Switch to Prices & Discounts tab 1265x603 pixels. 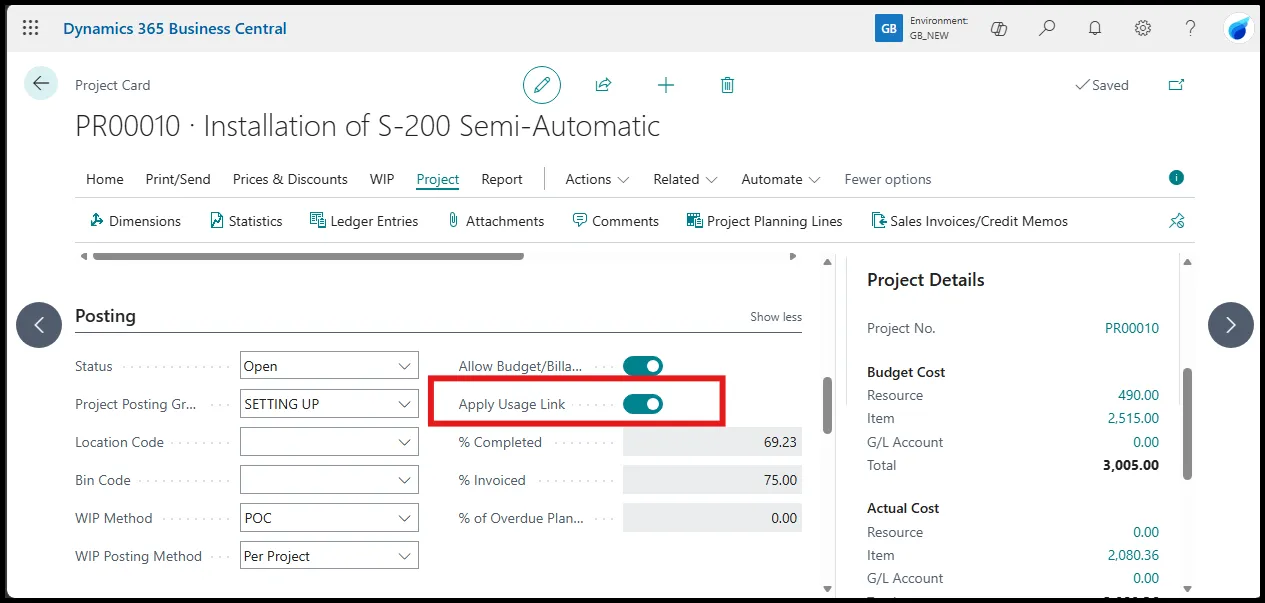click(290, 179)
